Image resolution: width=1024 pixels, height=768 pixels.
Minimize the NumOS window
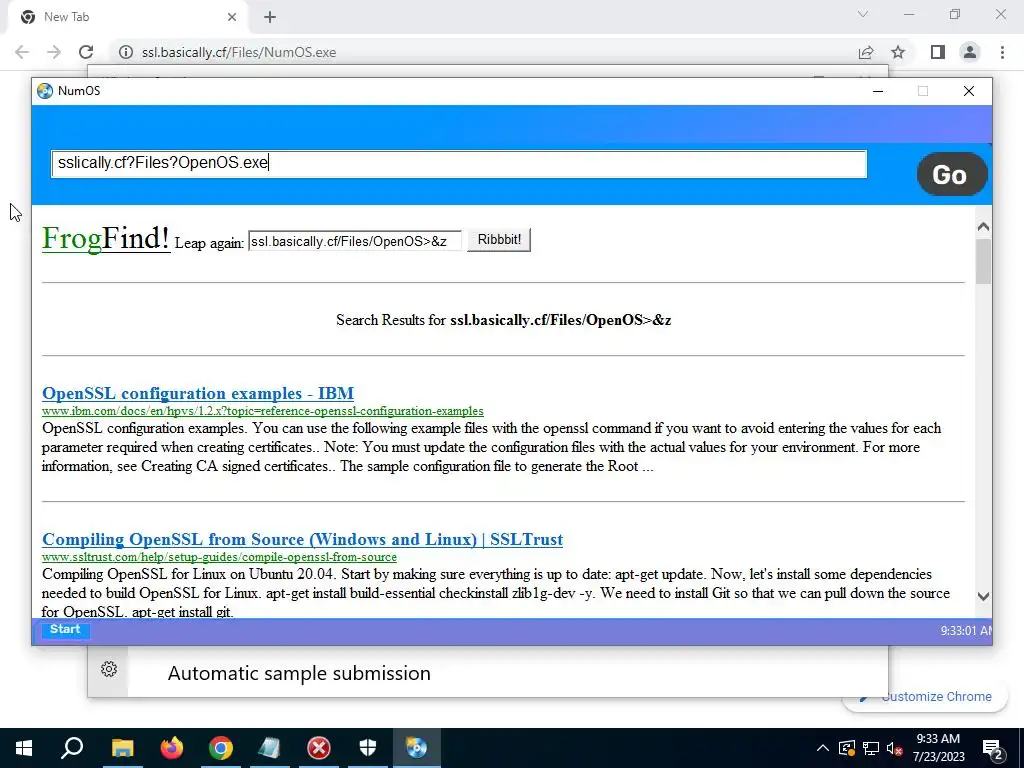[x=878, y=91]
